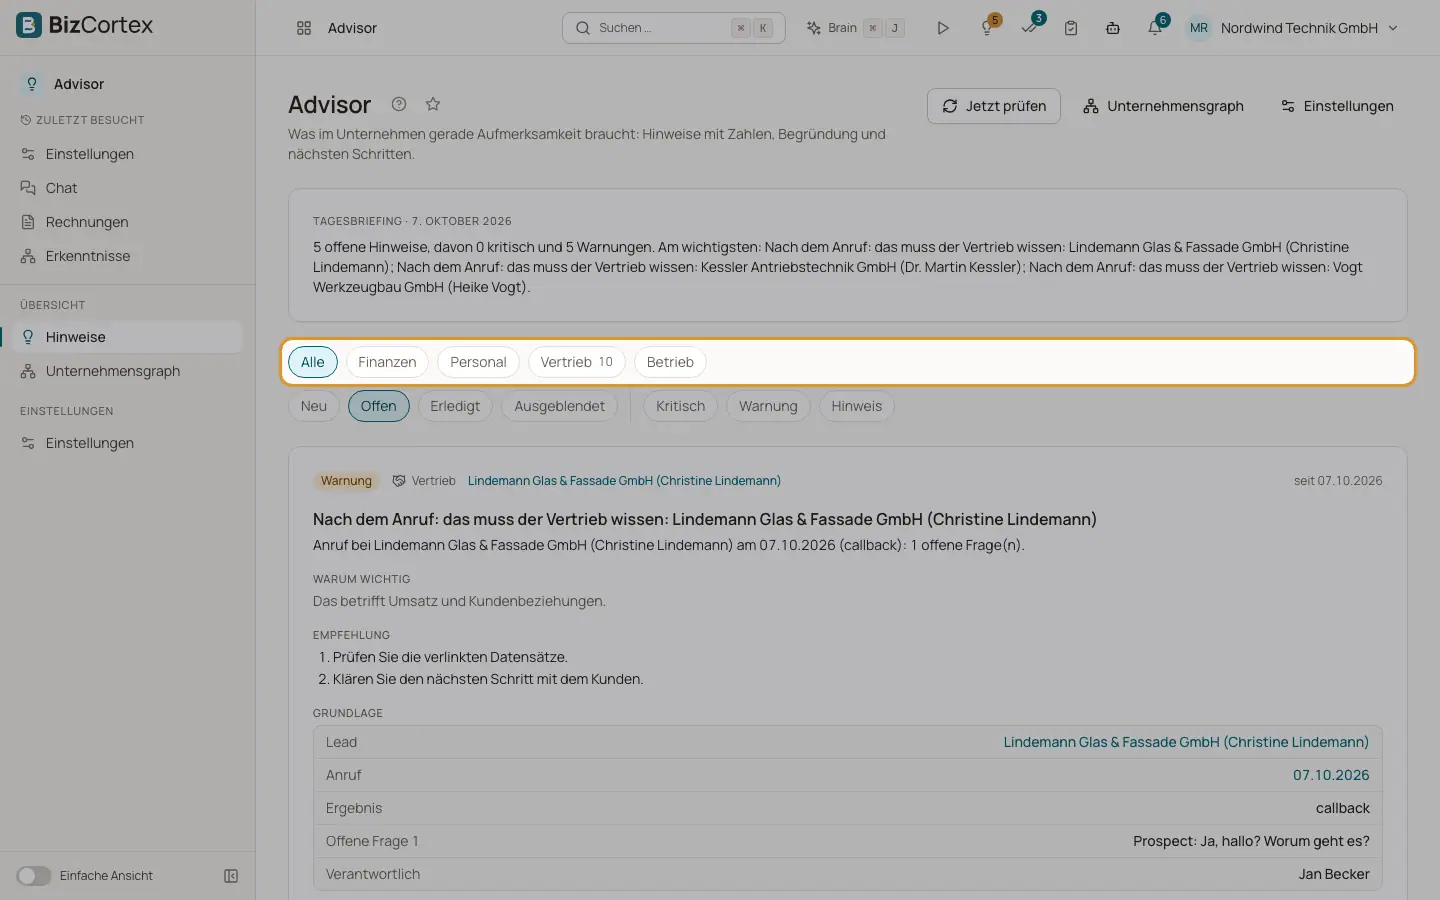Click the play icon in top bar
This screenshot has width=1440, height=900.
point(943,28)
